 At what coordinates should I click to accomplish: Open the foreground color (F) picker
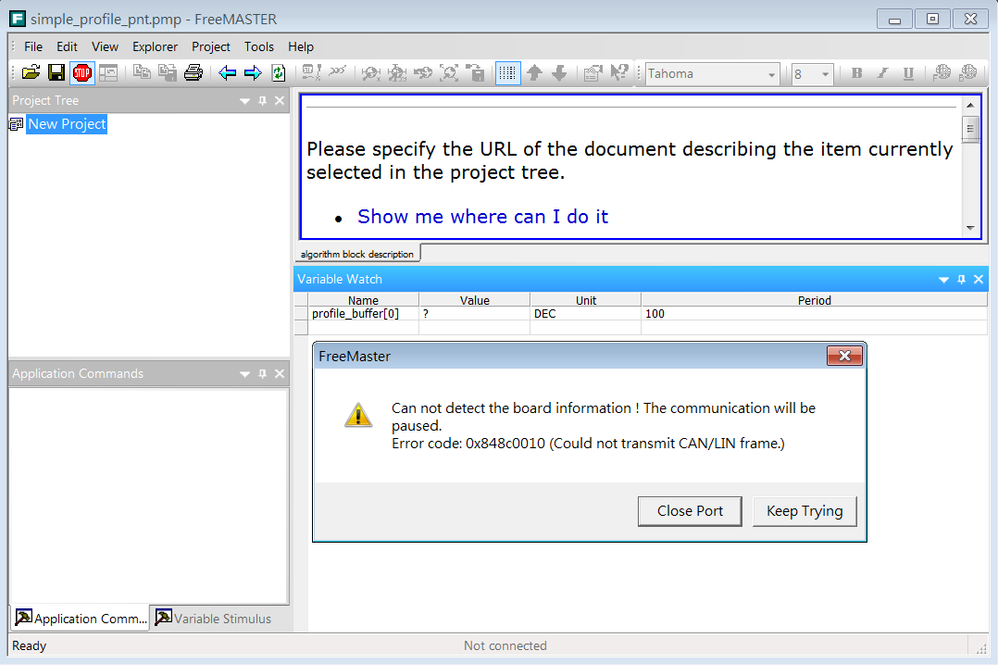tap(941, 73)
